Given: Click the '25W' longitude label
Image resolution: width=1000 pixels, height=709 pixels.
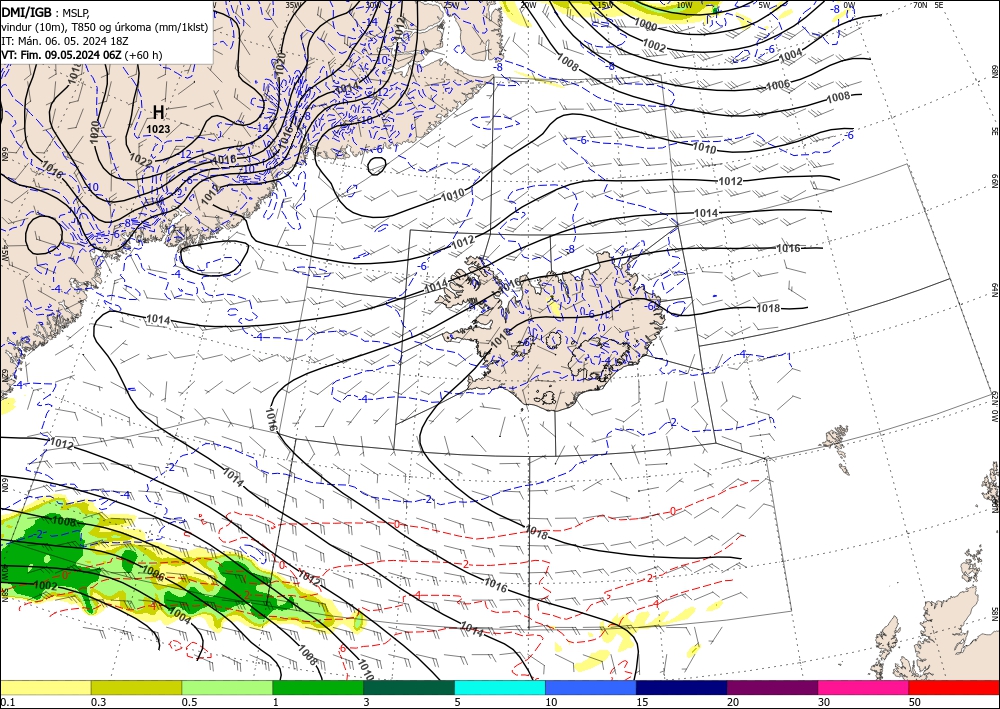Looking at the screenshot, I should [451, 5].
